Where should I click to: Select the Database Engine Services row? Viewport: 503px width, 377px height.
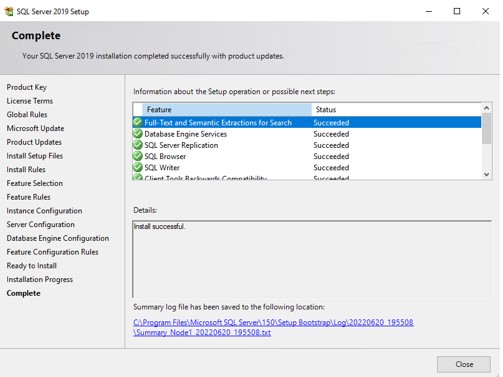coord(307,134)
